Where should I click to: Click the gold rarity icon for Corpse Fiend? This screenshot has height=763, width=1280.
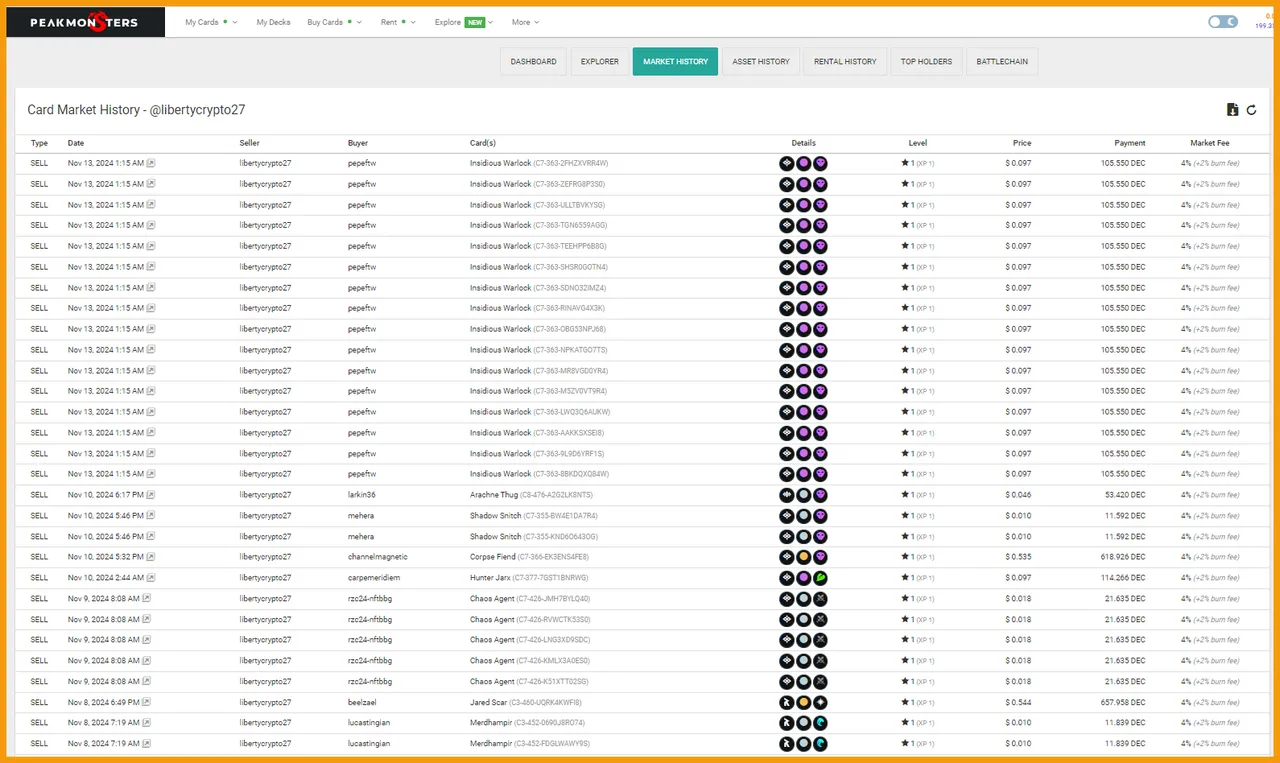pyautogui.click(x=803, y=557)
